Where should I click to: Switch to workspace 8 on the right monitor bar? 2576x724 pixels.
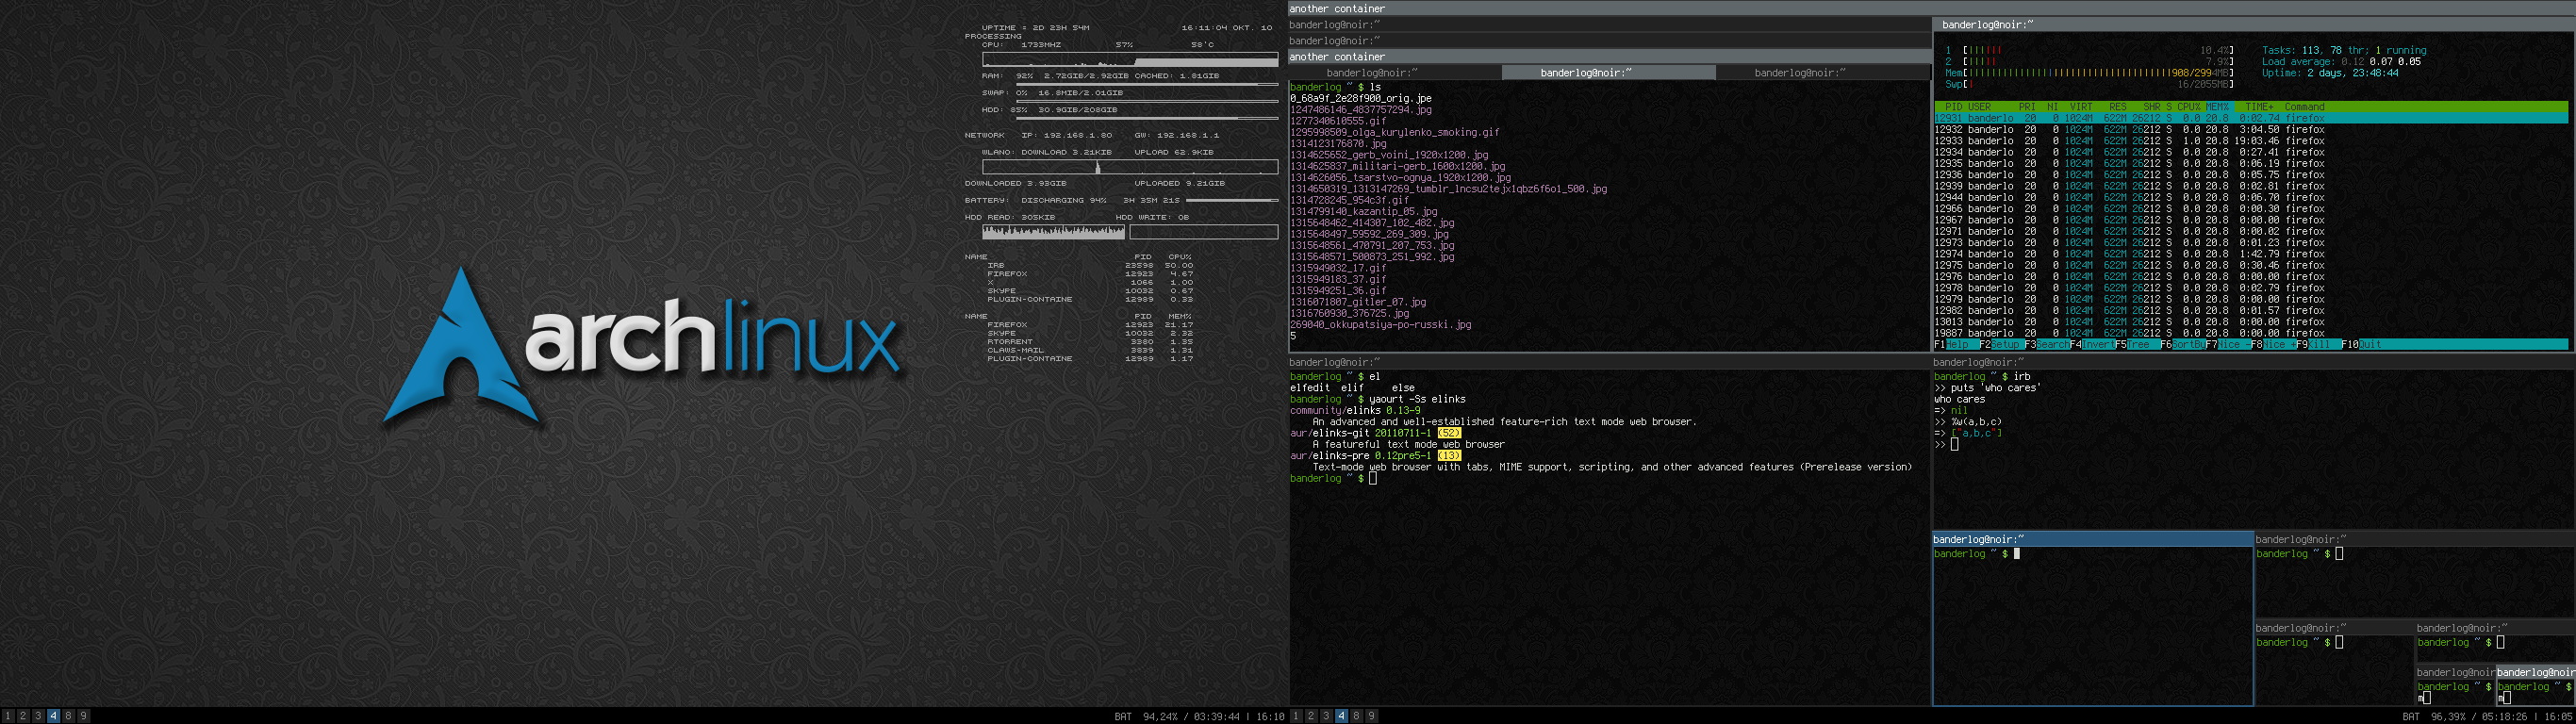click(1356, 716)
